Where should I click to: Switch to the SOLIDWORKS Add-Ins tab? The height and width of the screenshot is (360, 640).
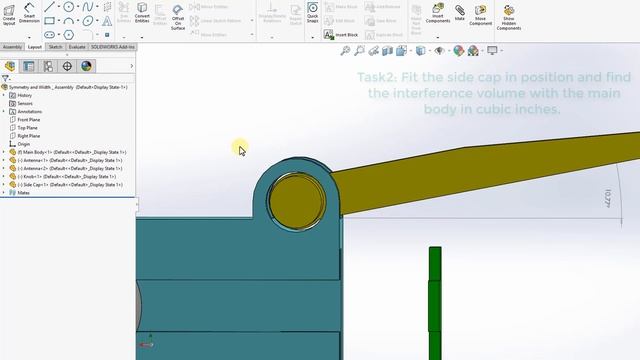click(112, 47)
